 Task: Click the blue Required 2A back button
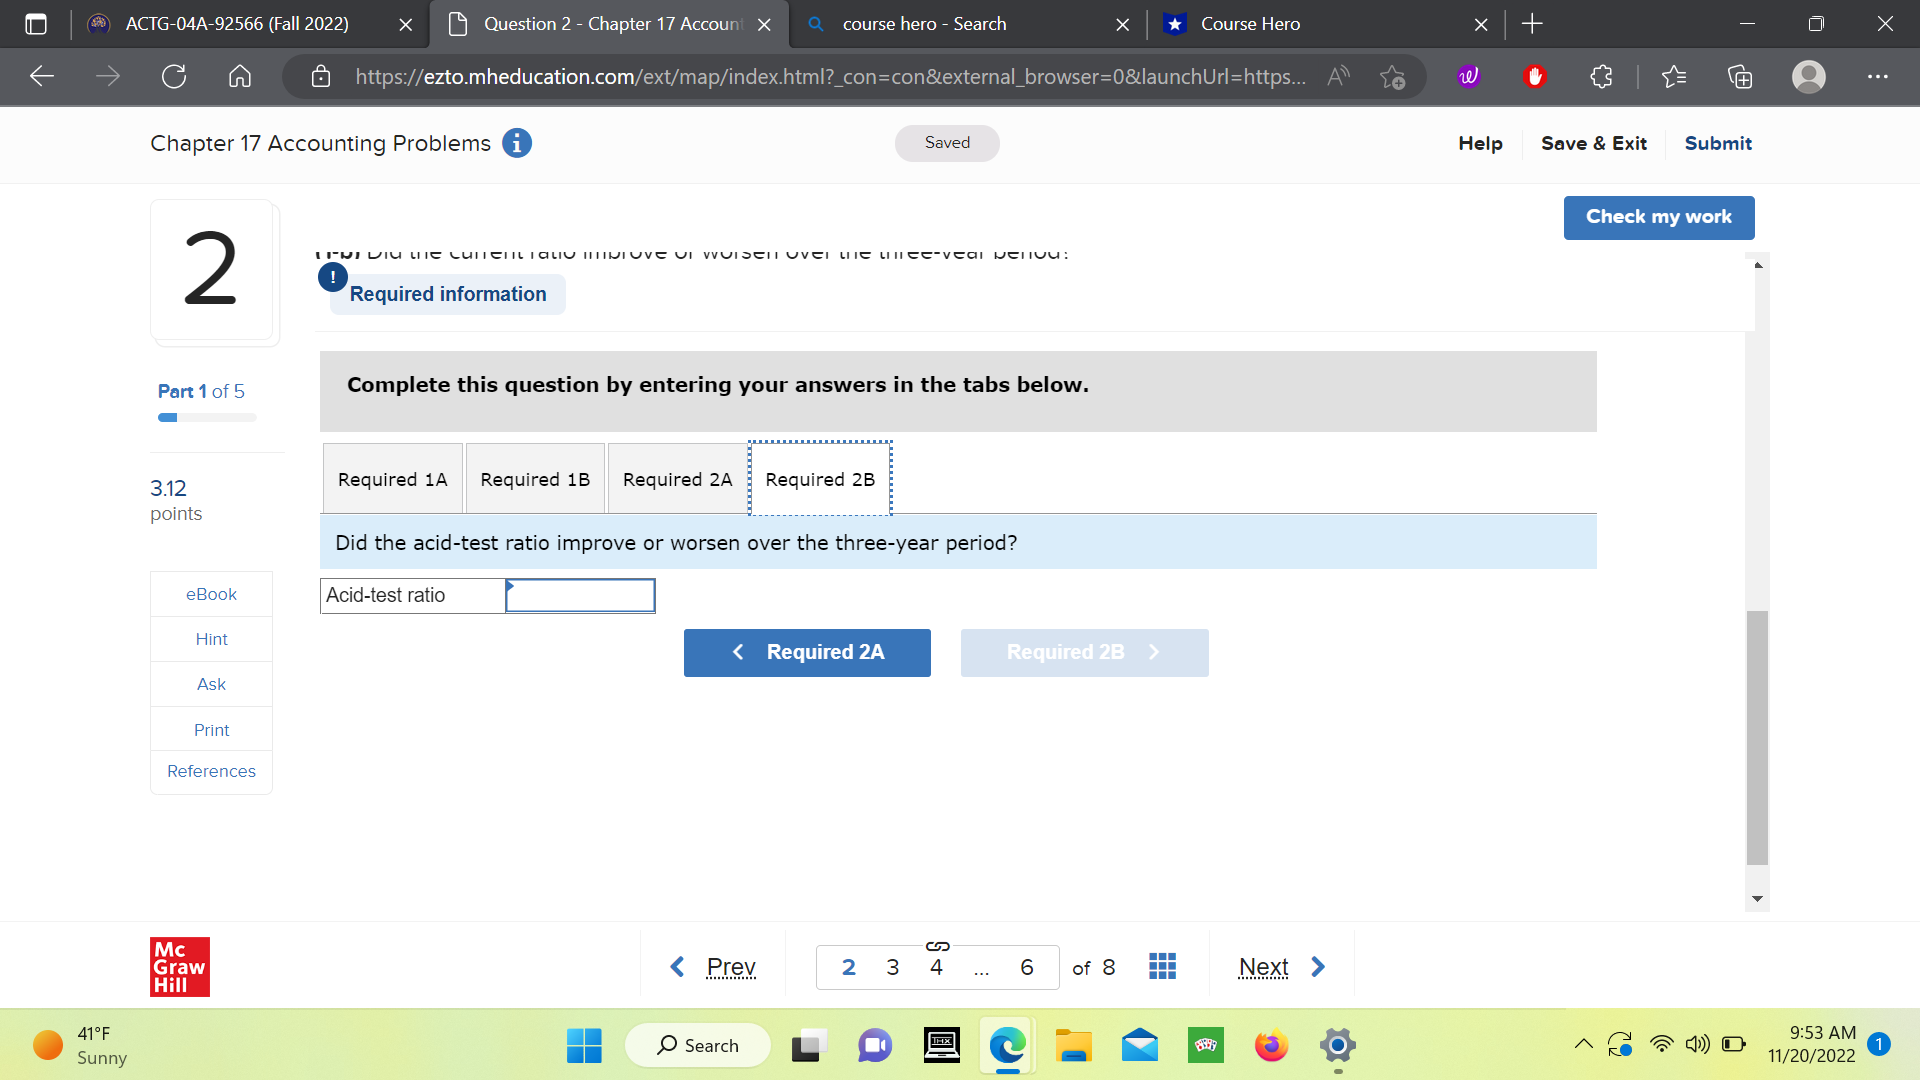[x=807, y=653]
